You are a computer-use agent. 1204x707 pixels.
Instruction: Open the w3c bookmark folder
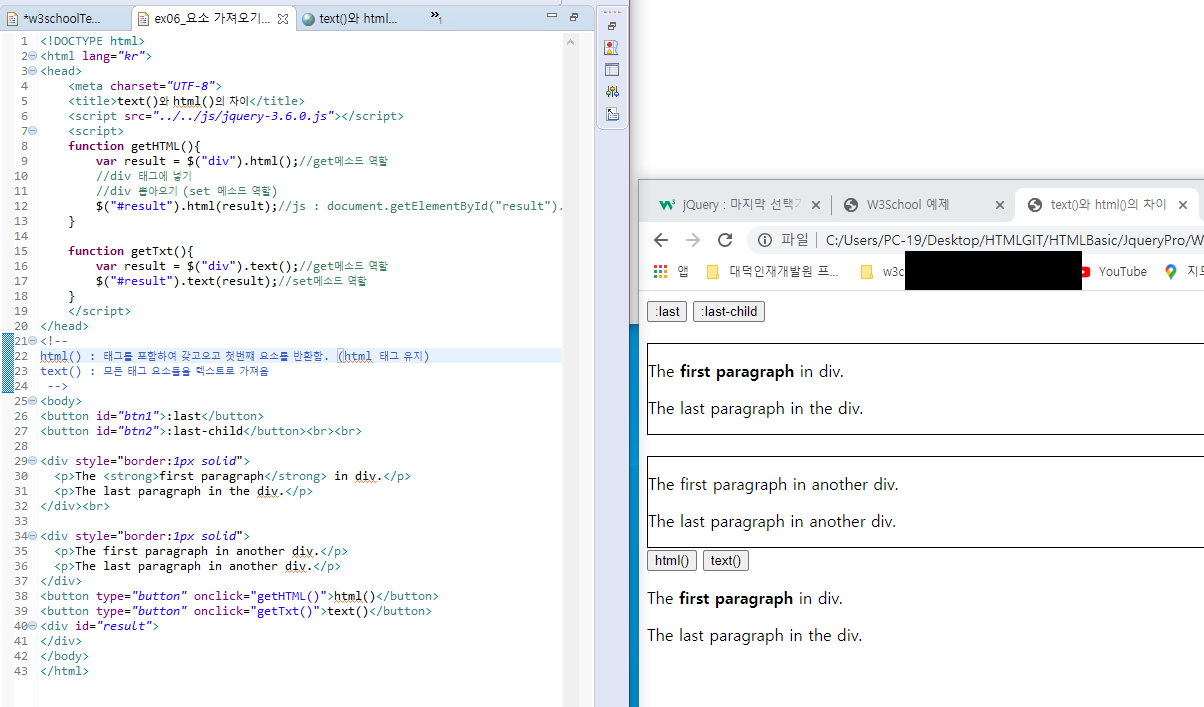[x=882, y=271]
